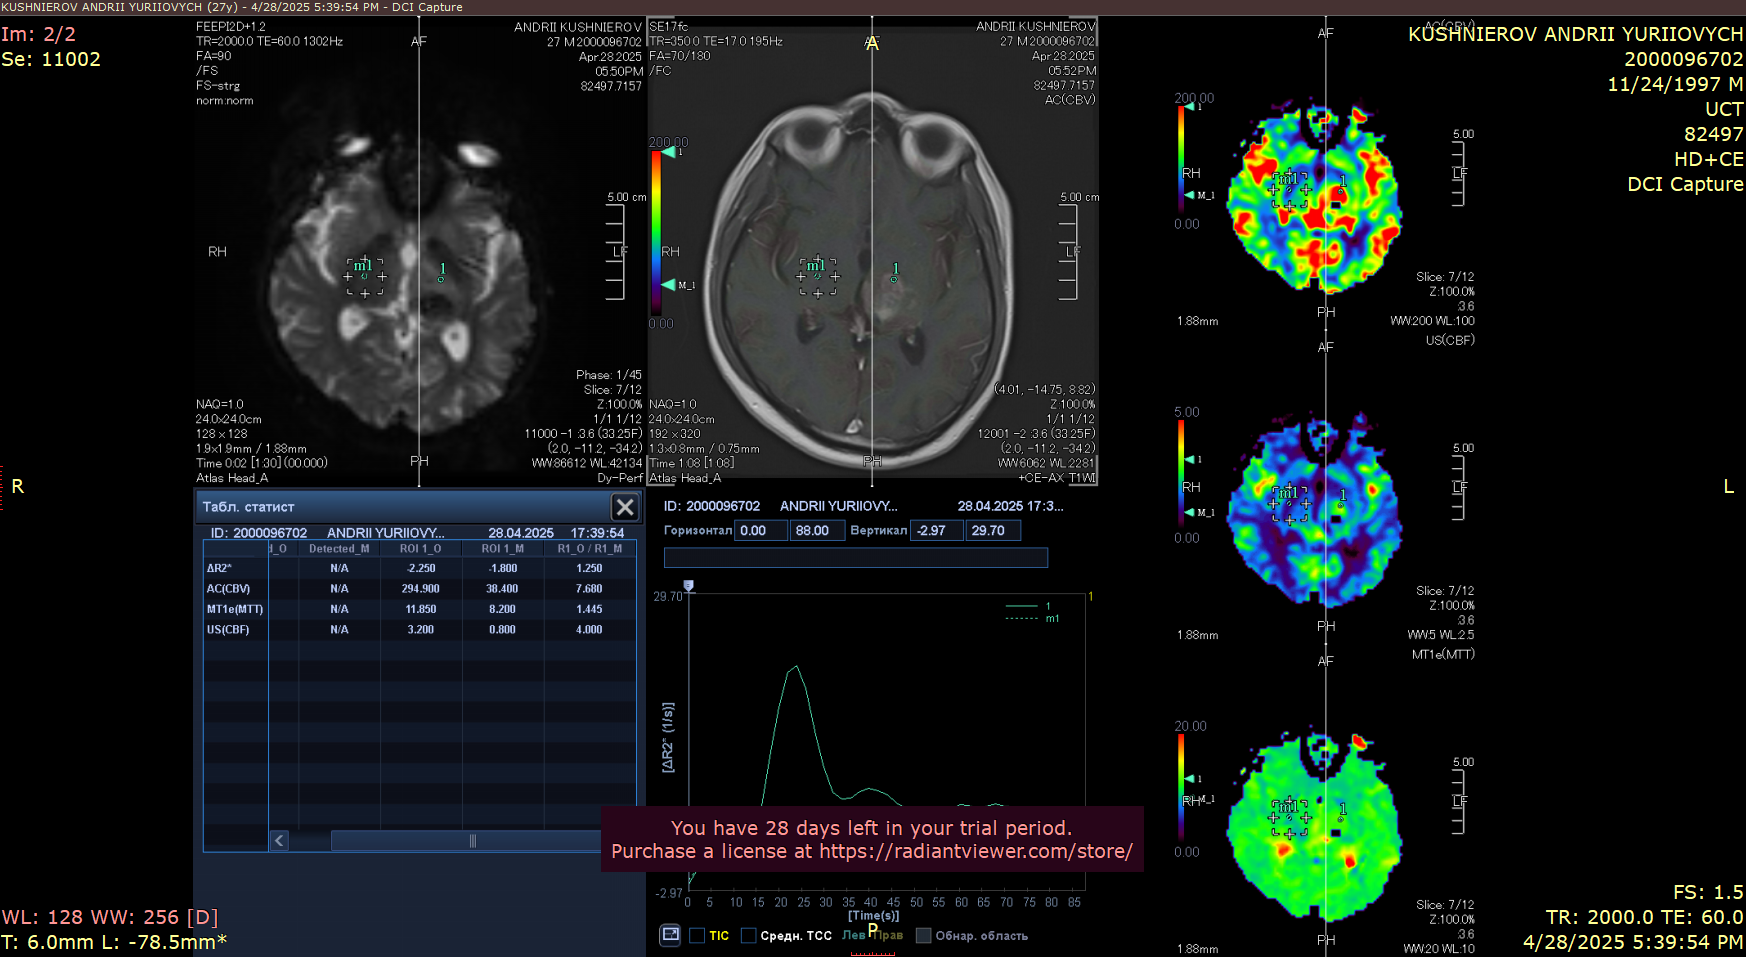Click the M_1 color scale marker on T1W overlay

click(669, 285)
